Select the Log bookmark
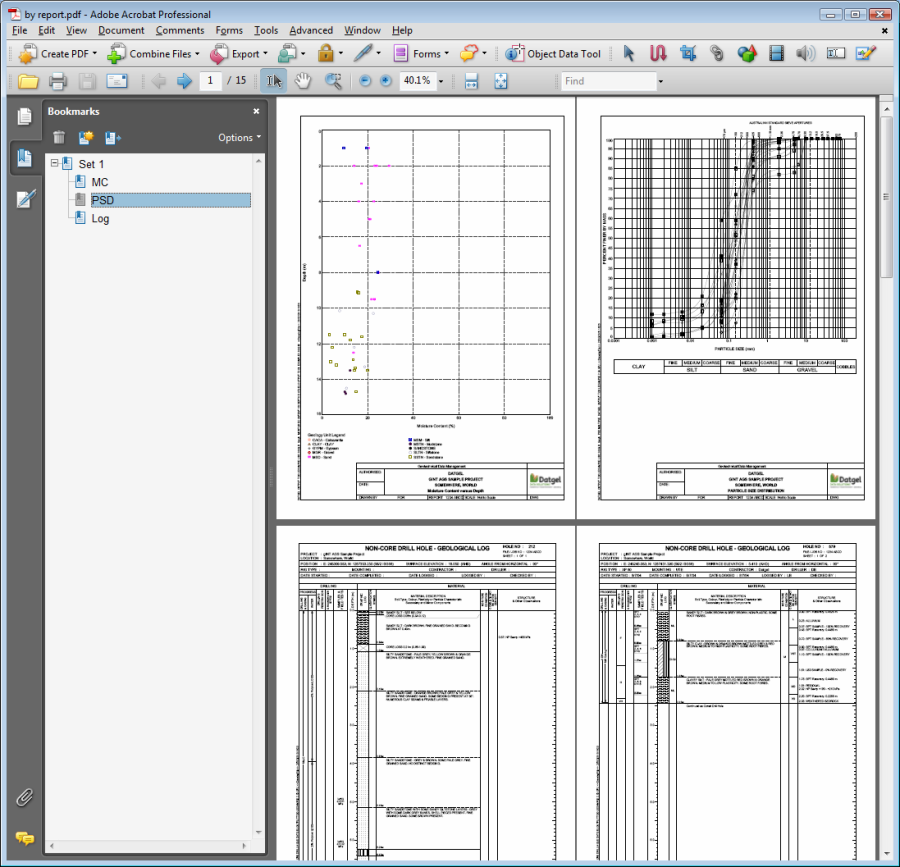Image resolution: width=900 pixels, height=867 pixels. pyautogui.click(x=100, y=218)
